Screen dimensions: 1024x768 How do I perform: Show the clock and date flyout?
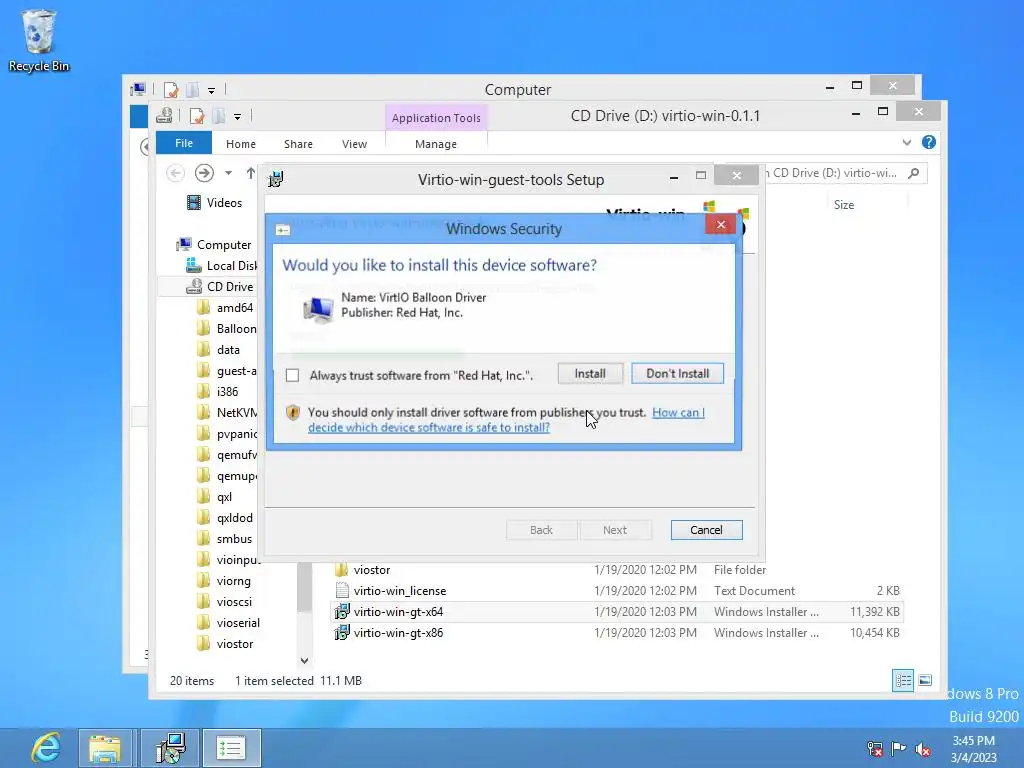(x=973, y=748)
